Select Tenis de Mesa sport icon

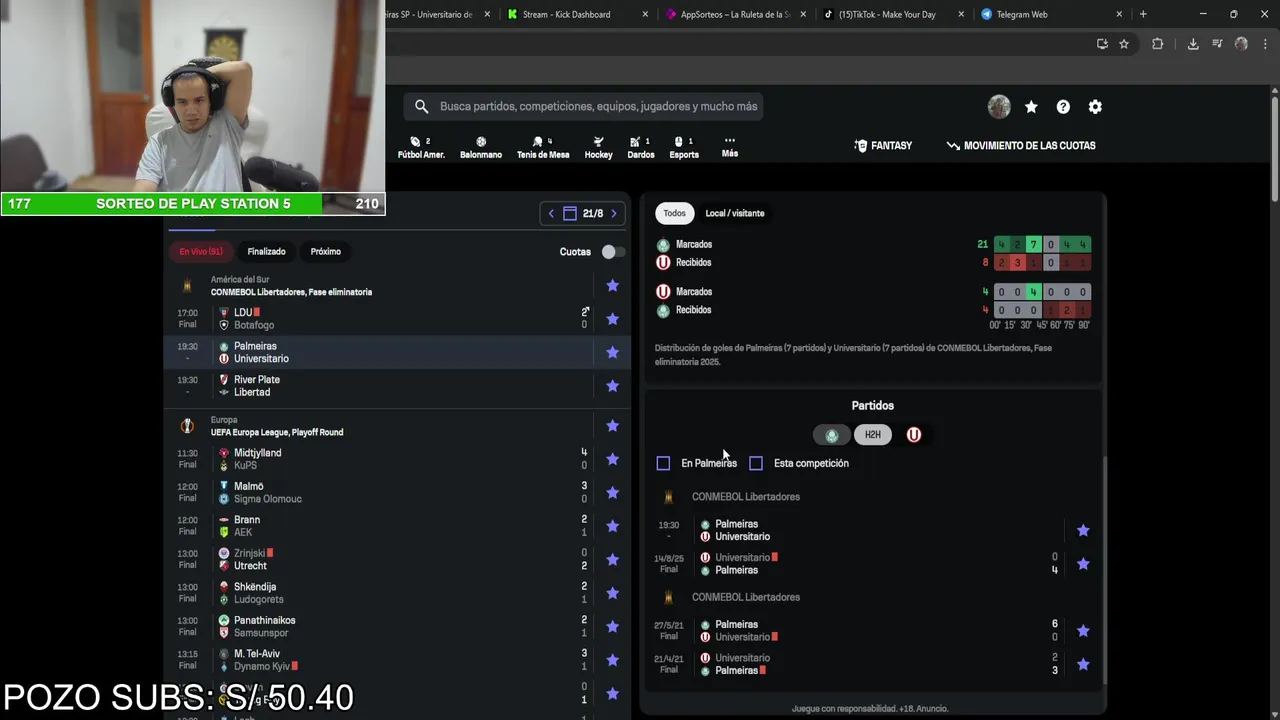pos(543,147)
